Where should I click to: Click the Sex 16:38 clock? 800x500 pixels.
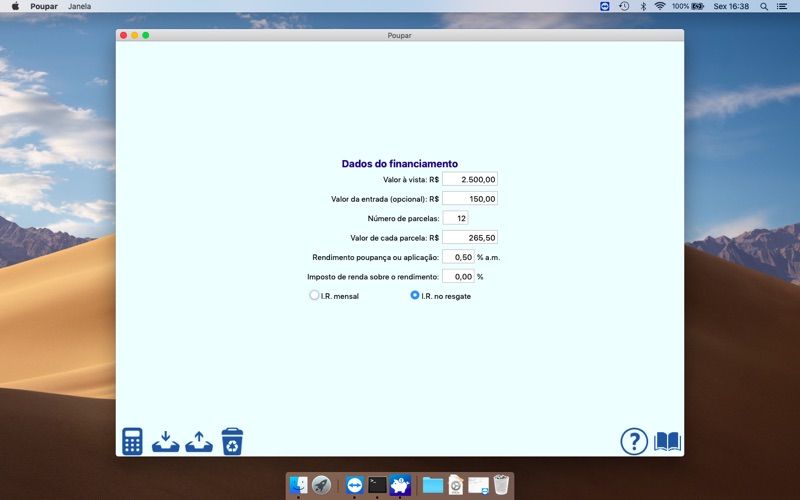(x=731, y=6)
